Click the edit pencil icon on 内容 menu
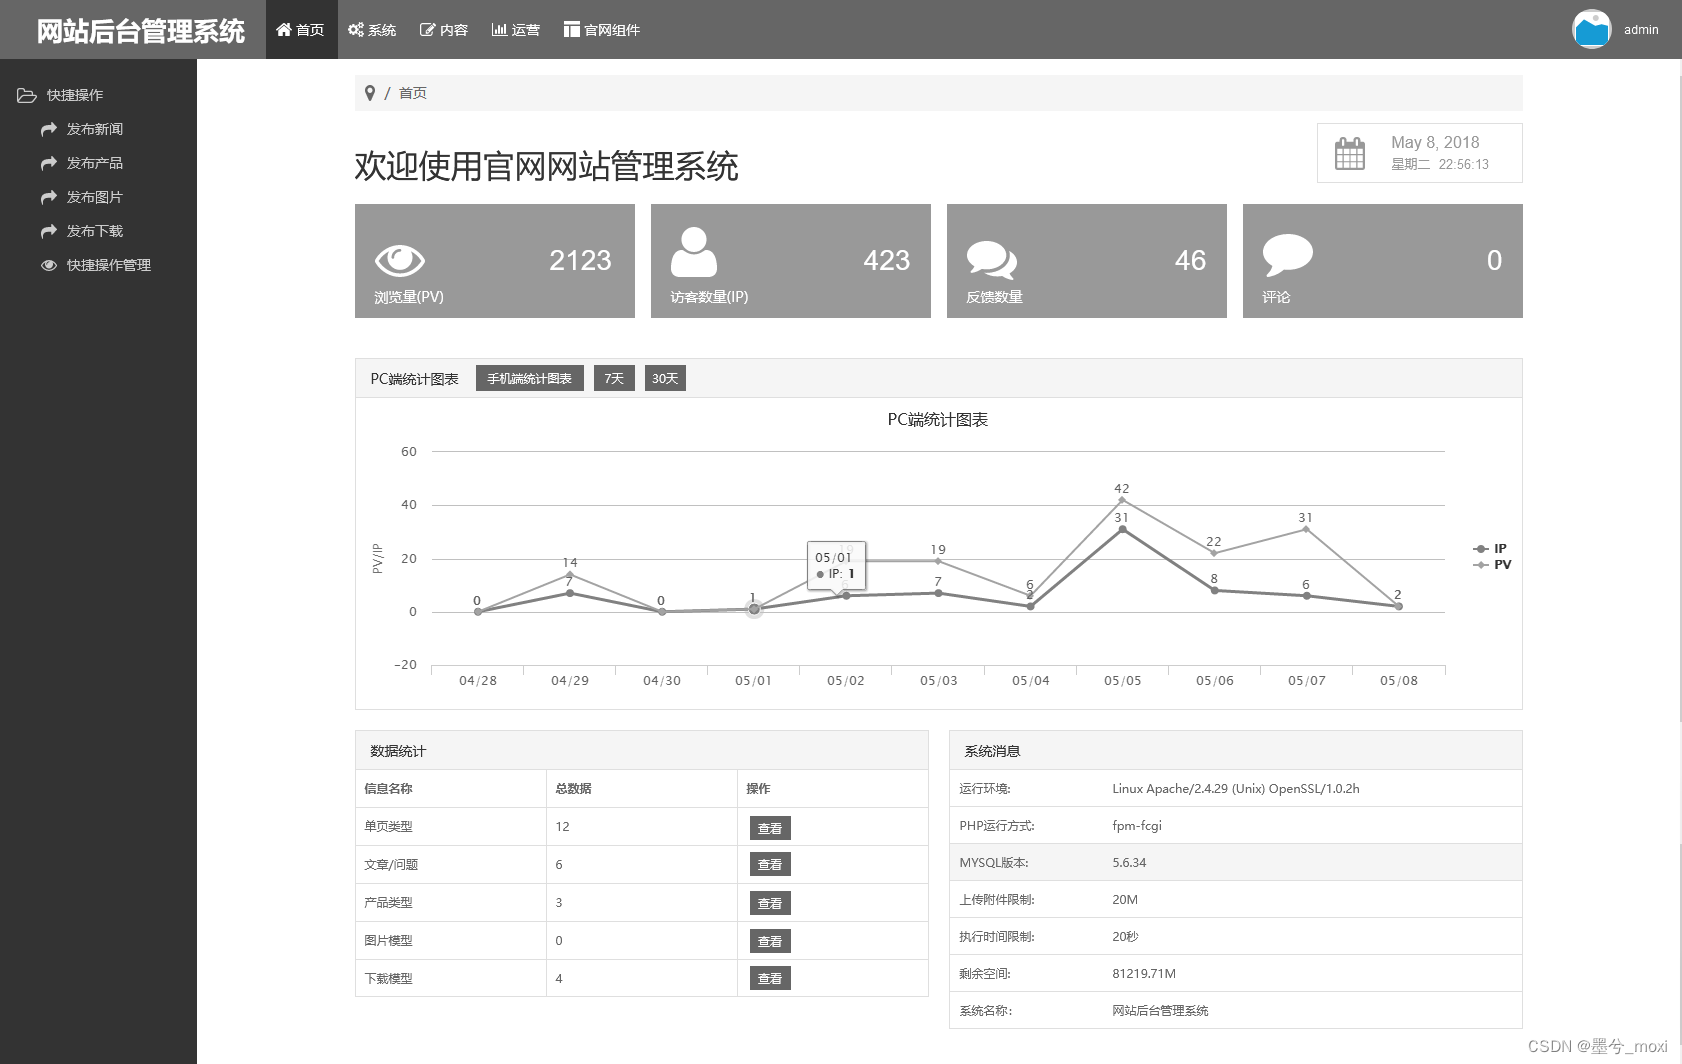The width and height of the screenshot is (1682, 1064). click(427, 30)
